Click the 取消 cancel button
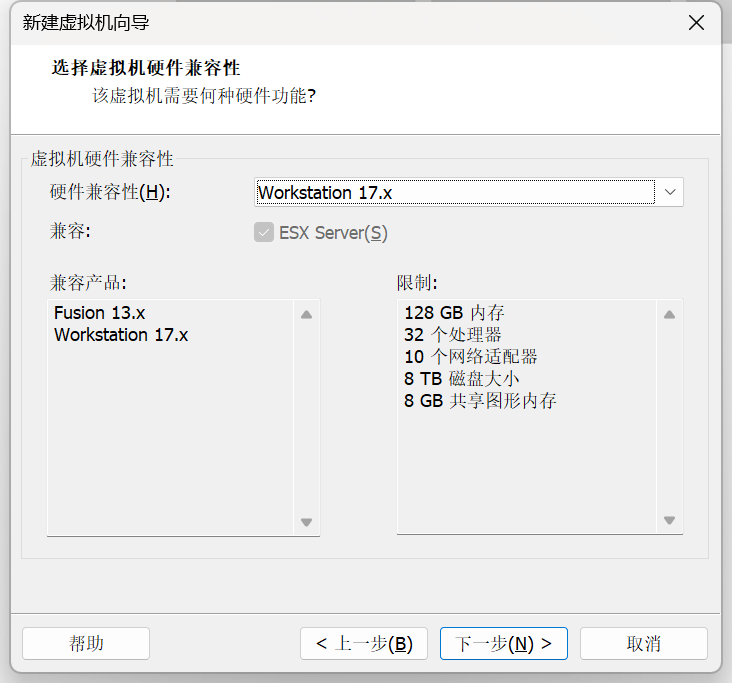Image resolution: width=732 pixels, height=683 pixels. coord(644,643)
